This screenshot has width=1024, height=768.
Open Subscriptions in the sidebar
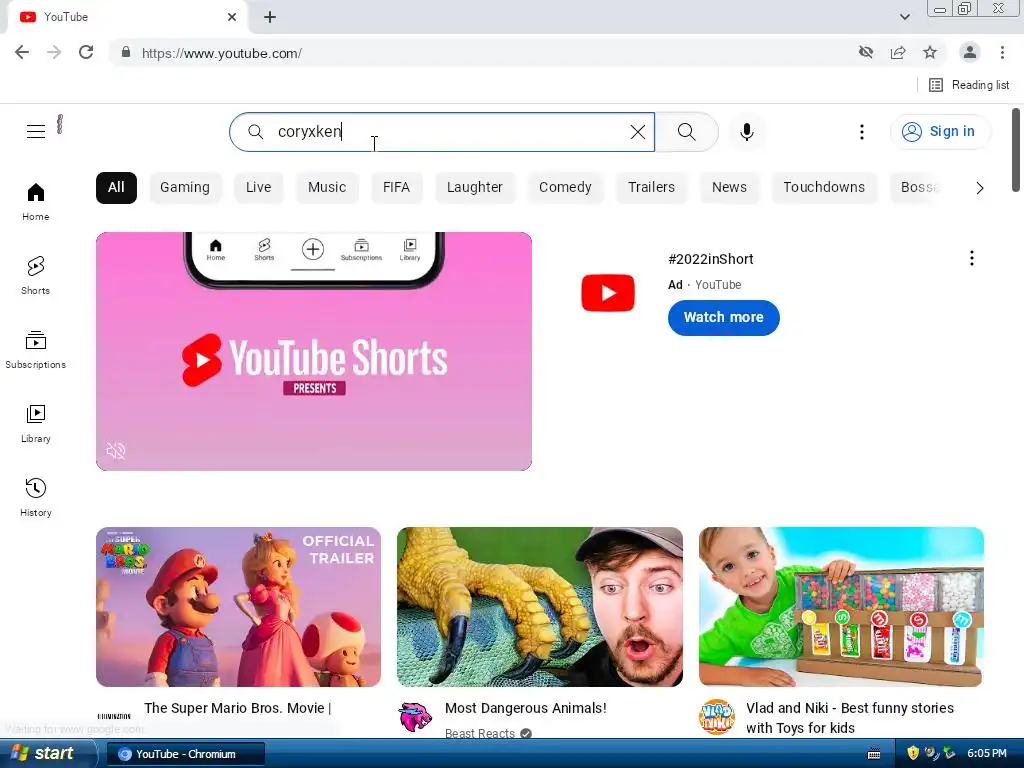(x=36, y=350)
